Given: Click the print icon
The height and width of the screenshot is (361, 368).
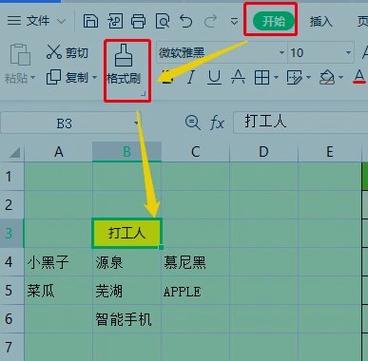Looking at the screenshot, I should (138, 22).
